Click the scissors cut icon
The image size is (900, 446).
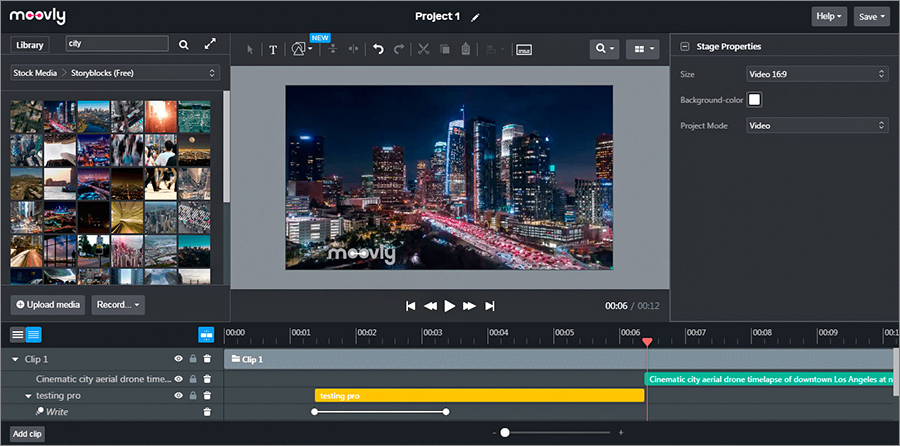pos(424,49)
